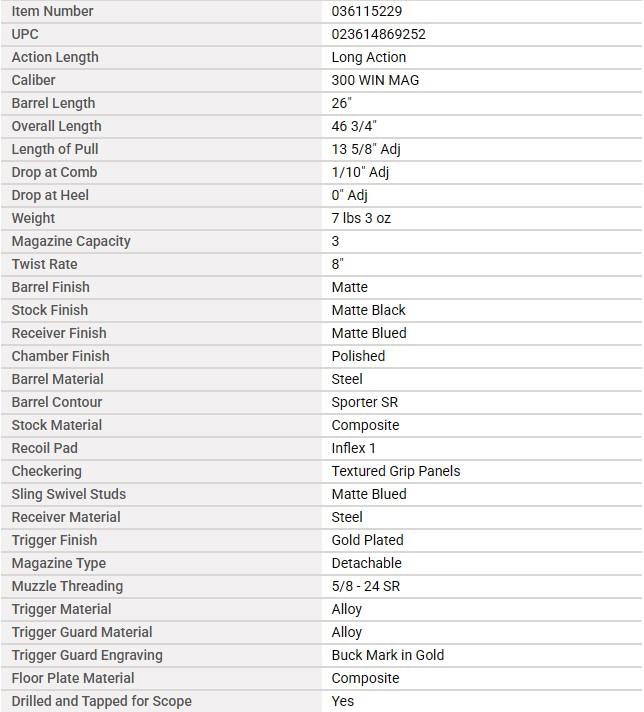
Task: Select the Barrel Contour value Sporter SR
Action: (365, 402)
